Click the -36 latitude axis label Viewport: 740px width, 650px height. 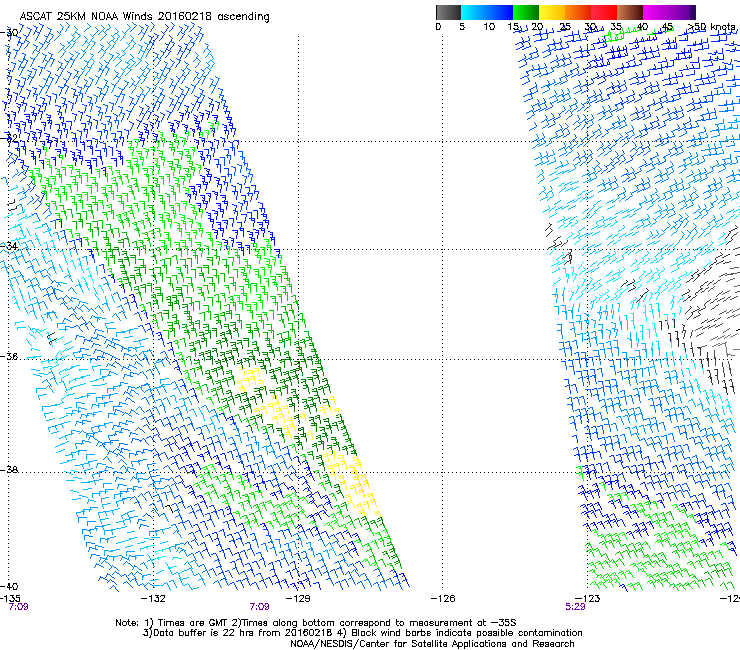[x=9, y=356]
